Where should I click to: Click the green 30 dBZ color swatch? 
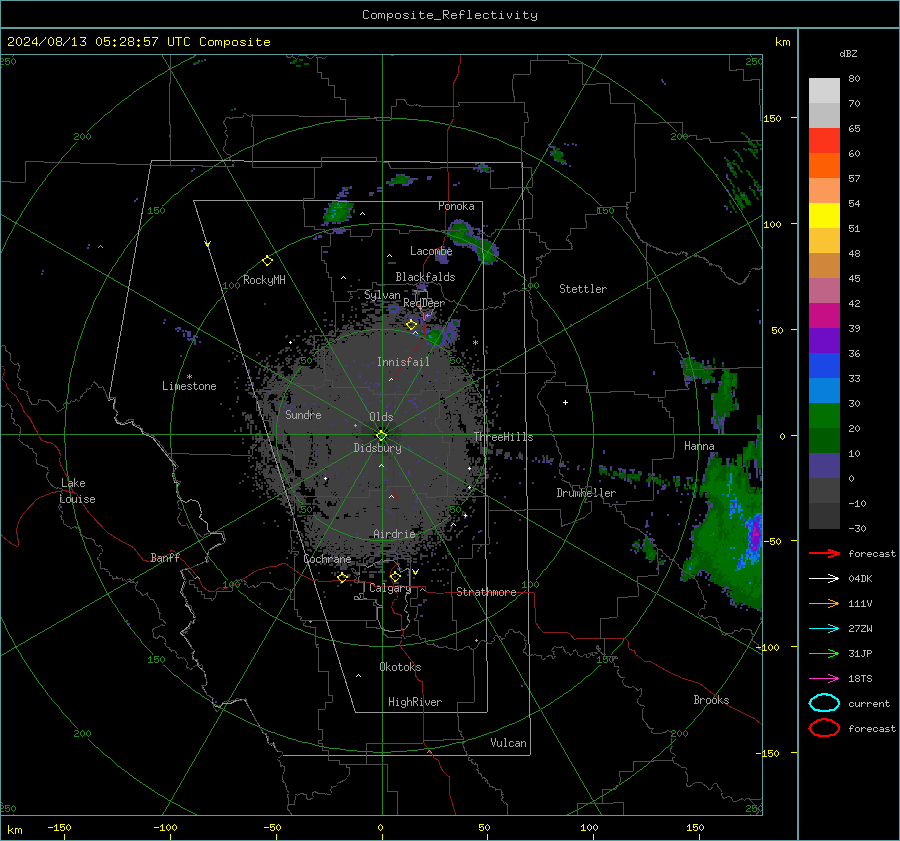(x=824, y=415)
